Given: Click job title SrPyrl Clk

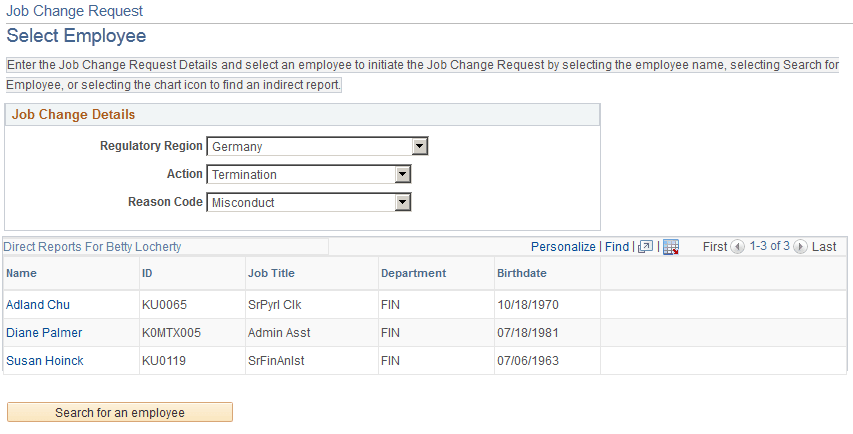Looking at the screenshot, I should point(275,305).
